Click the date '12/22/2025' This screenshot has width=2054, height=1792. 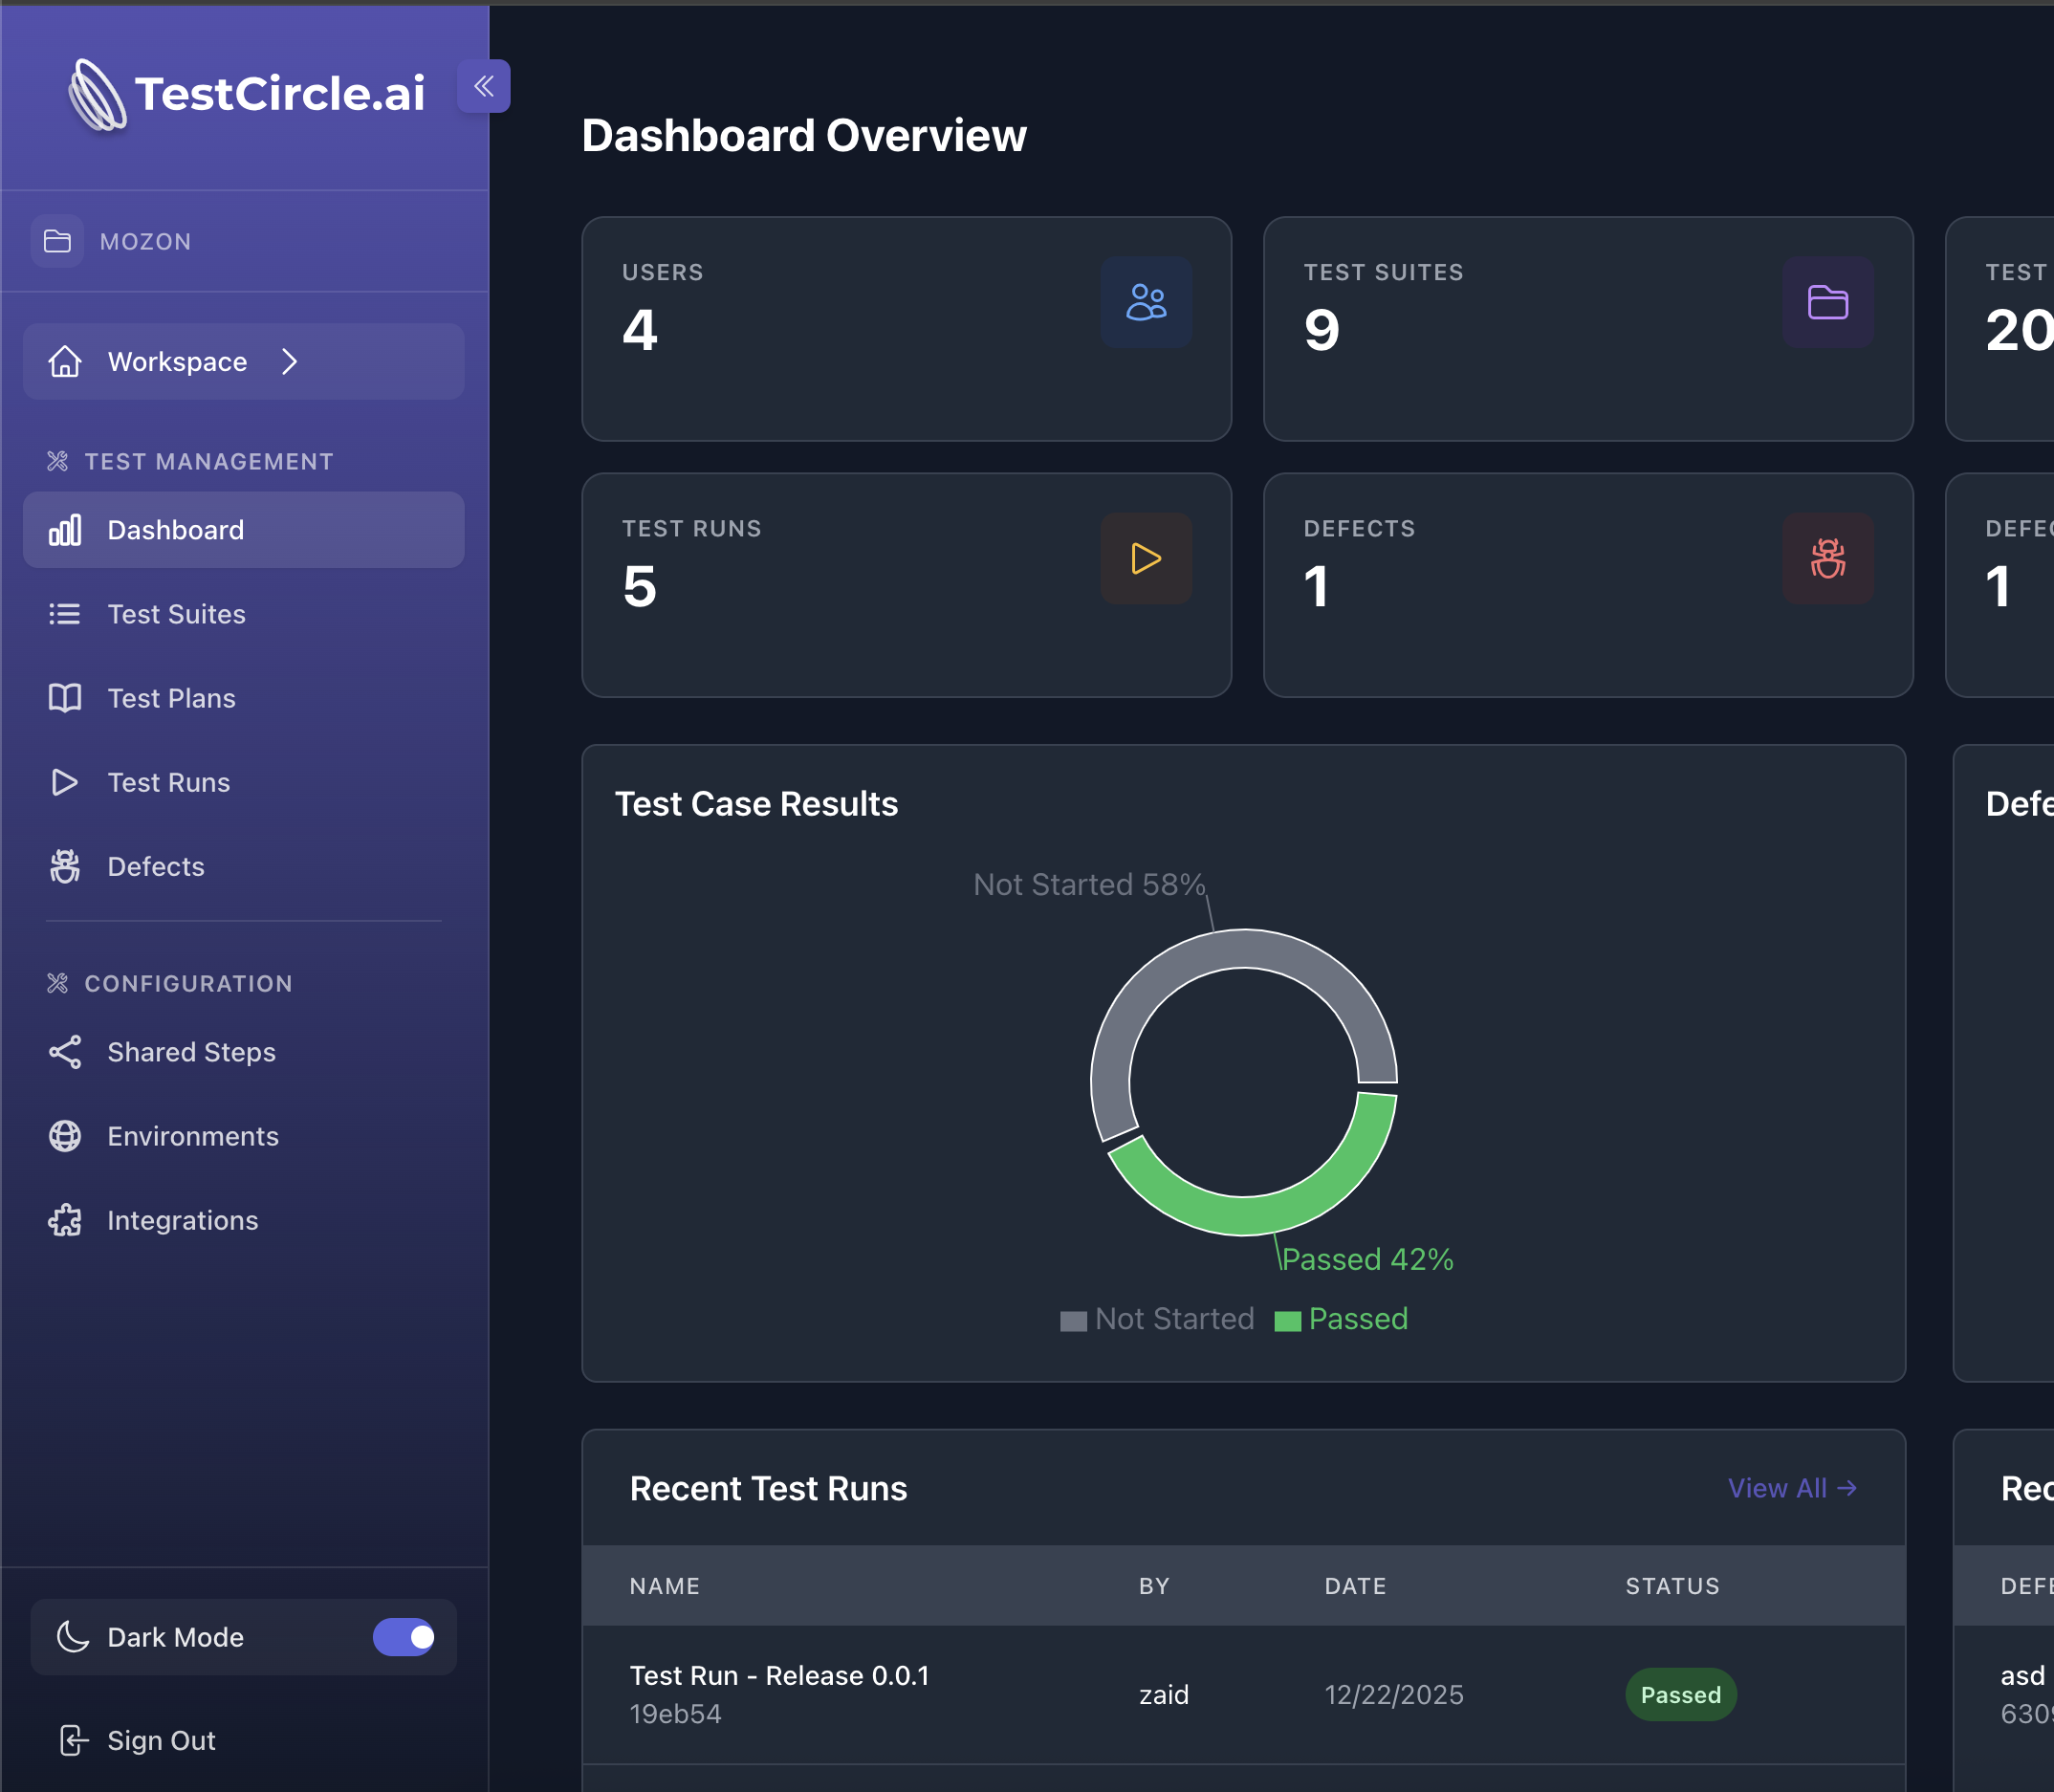(x=1394, y=1694)
